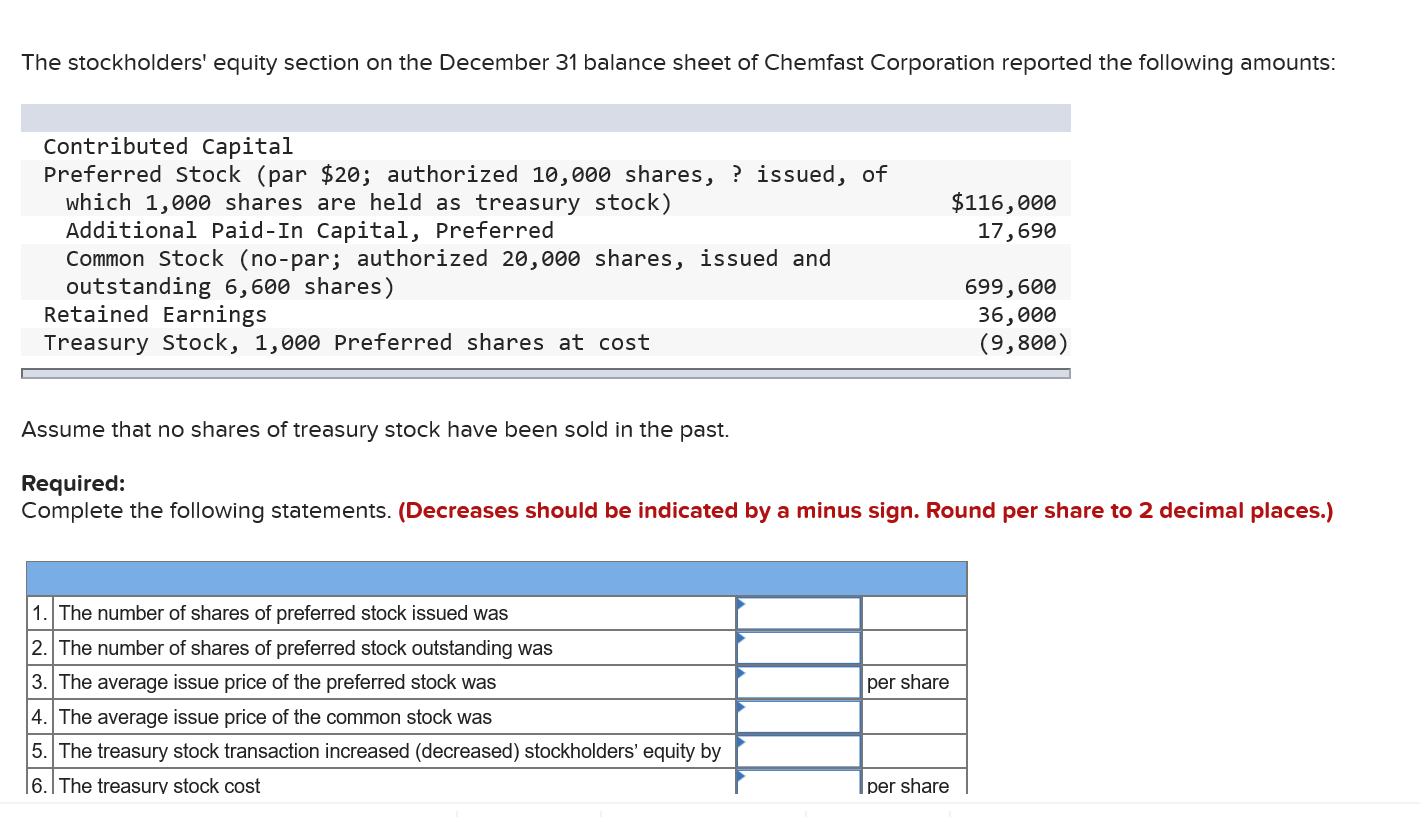Click 'The average issue price of the preferred stock was'

click(278, 682)
